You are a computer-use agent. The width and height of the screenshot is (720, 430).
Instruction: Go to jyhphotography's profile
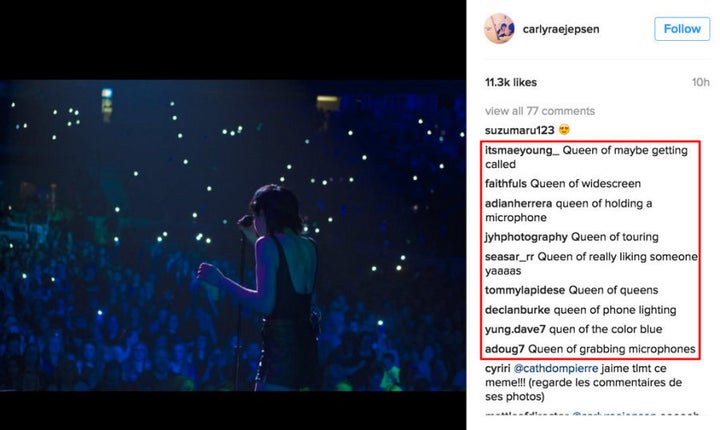pos(526,237)
